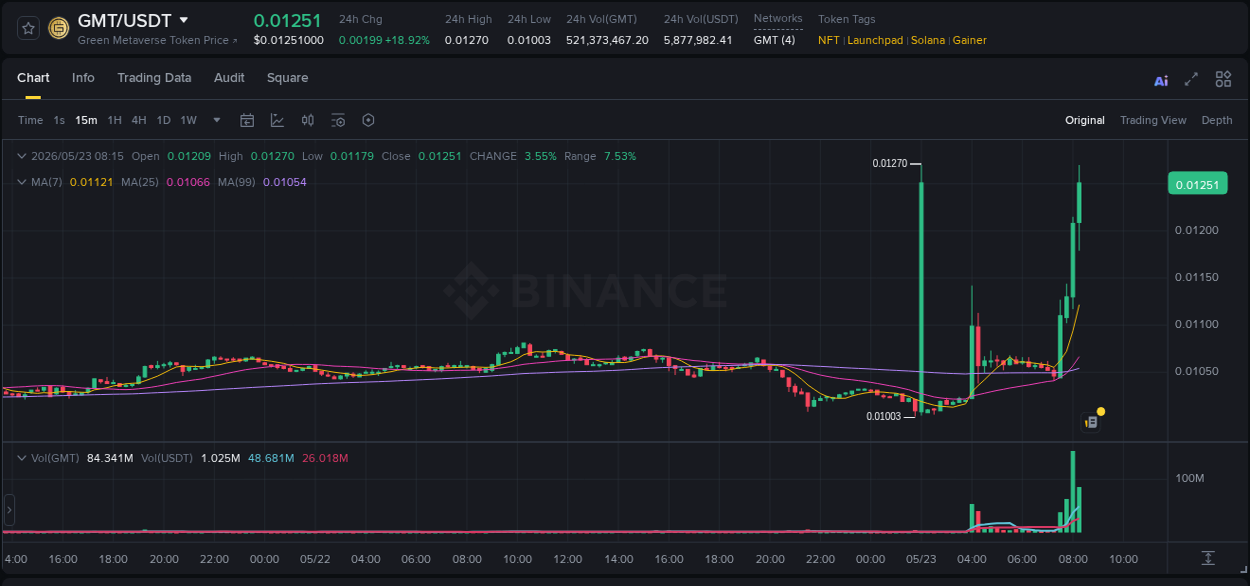The image size is (1250, 586).
Task: Click the NFT token tag
Action: [829, 40]
